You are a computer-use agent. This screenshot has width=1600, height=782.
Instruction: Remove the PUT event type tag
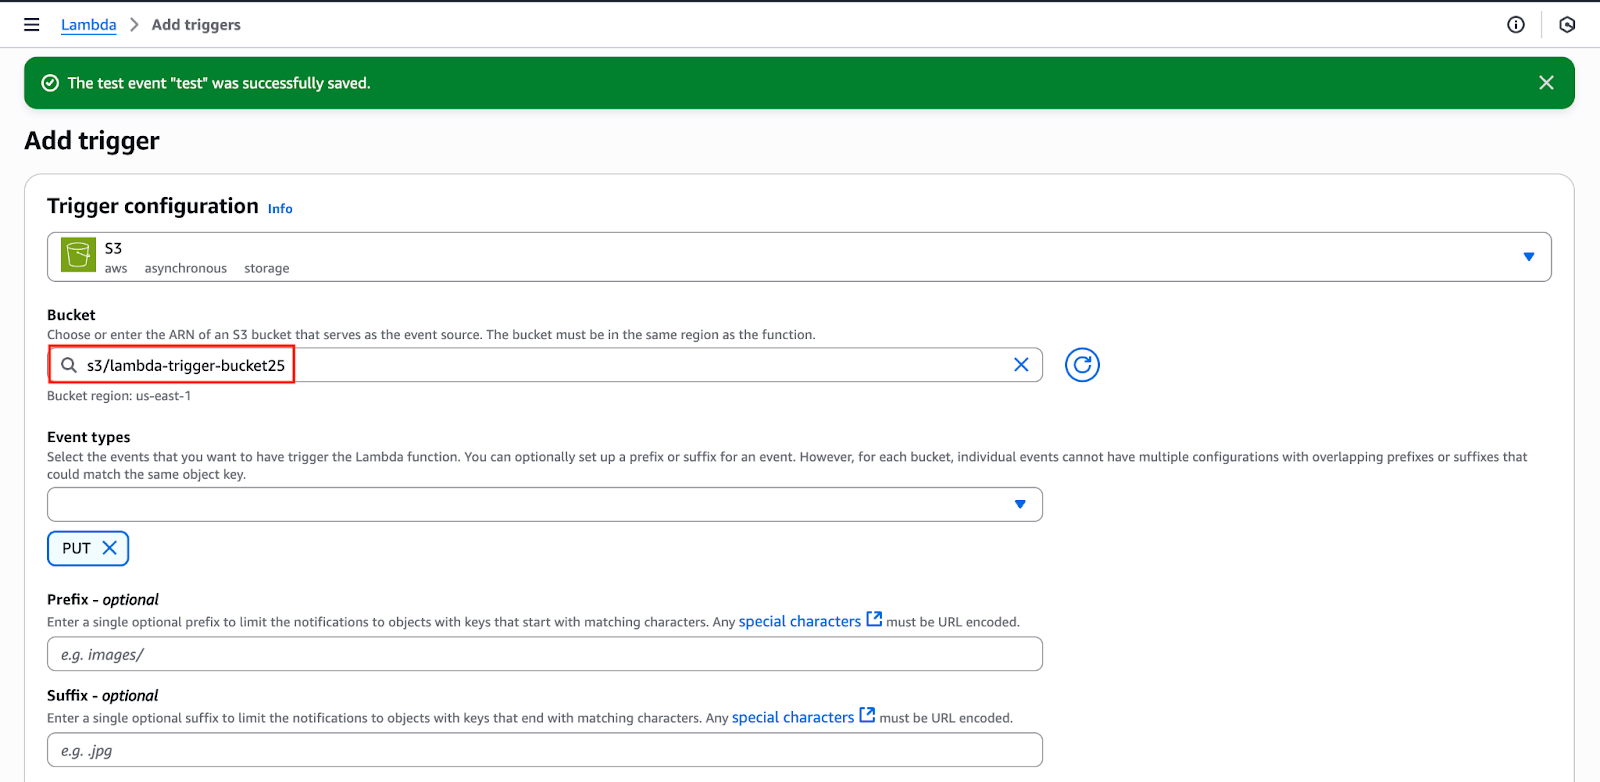point(110,548)
